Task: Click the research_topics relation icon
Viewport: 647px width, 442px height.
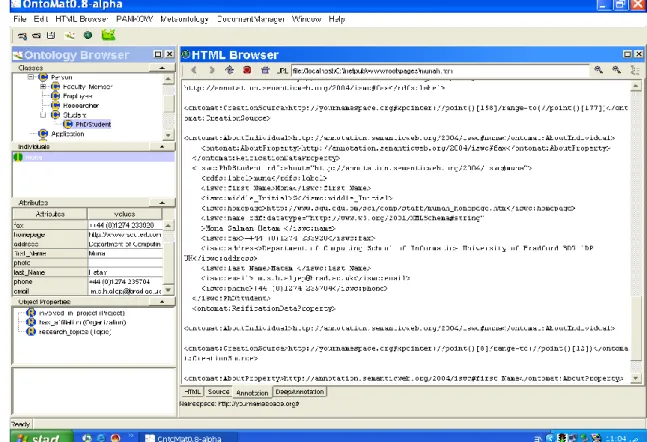Action: [31, 331]
